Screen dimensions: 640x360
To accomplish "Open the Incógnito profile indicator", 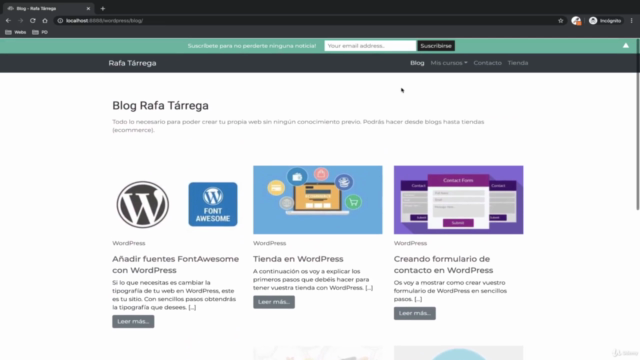I will [605, 20].
